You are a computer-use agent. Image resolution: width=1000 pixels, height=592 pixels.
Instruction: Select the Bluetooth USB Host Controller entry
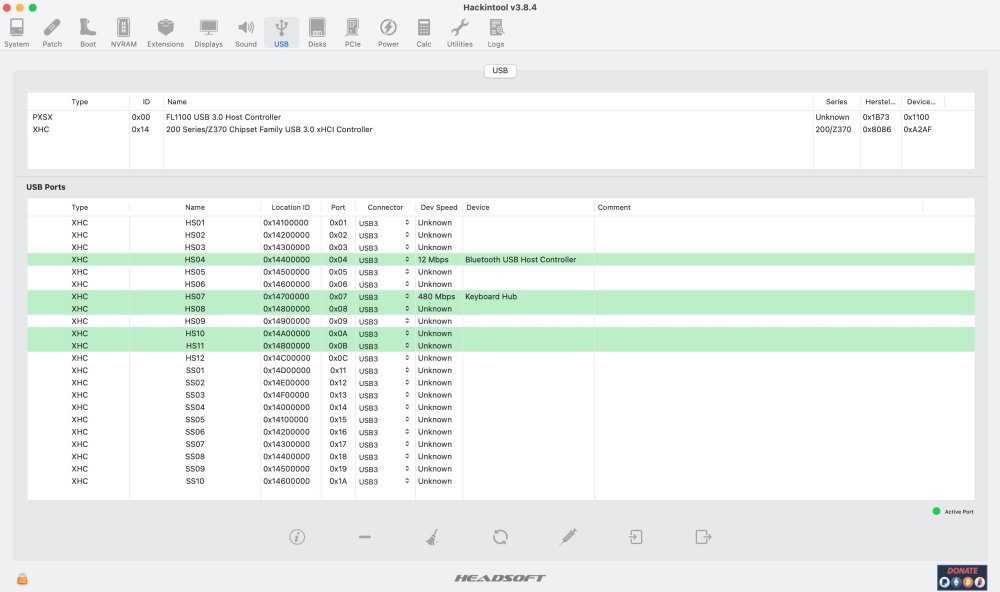tap(520, 260)
